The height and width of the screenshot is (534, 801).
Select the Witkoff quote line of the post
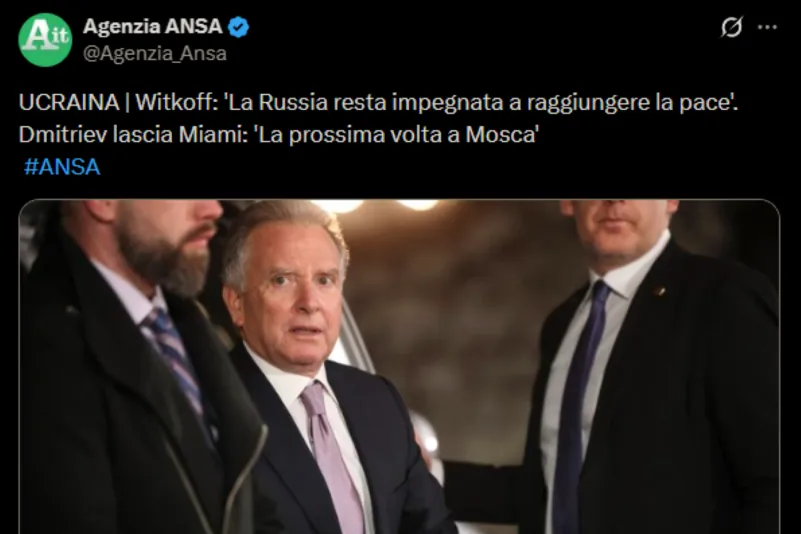(x=379, y=102)
